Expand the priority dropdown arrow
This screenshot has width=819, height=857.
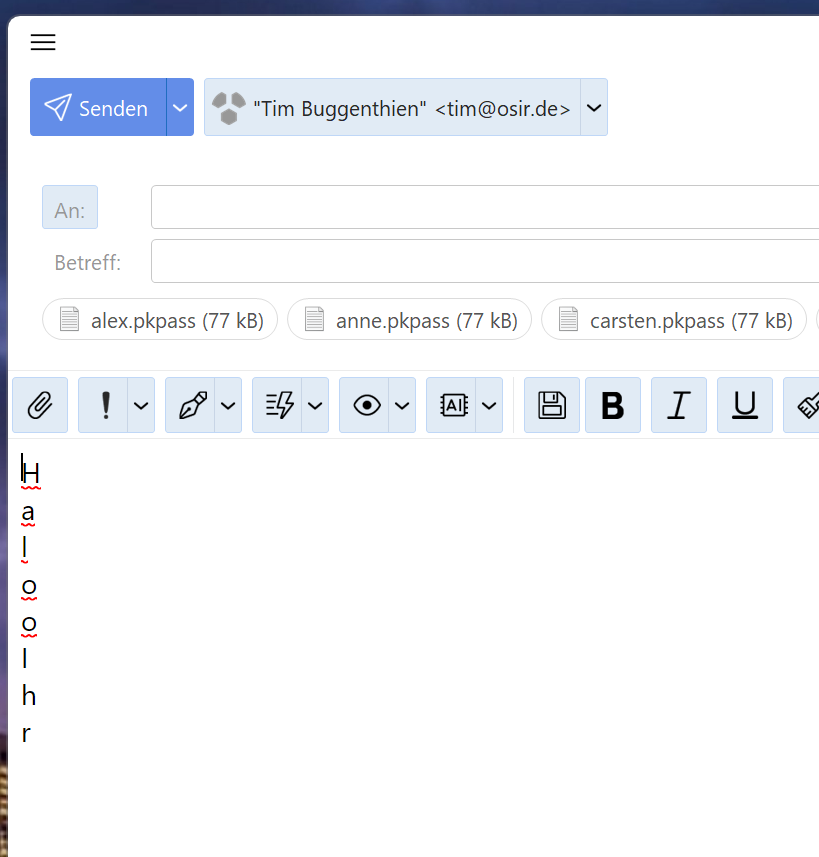(141, 405)
